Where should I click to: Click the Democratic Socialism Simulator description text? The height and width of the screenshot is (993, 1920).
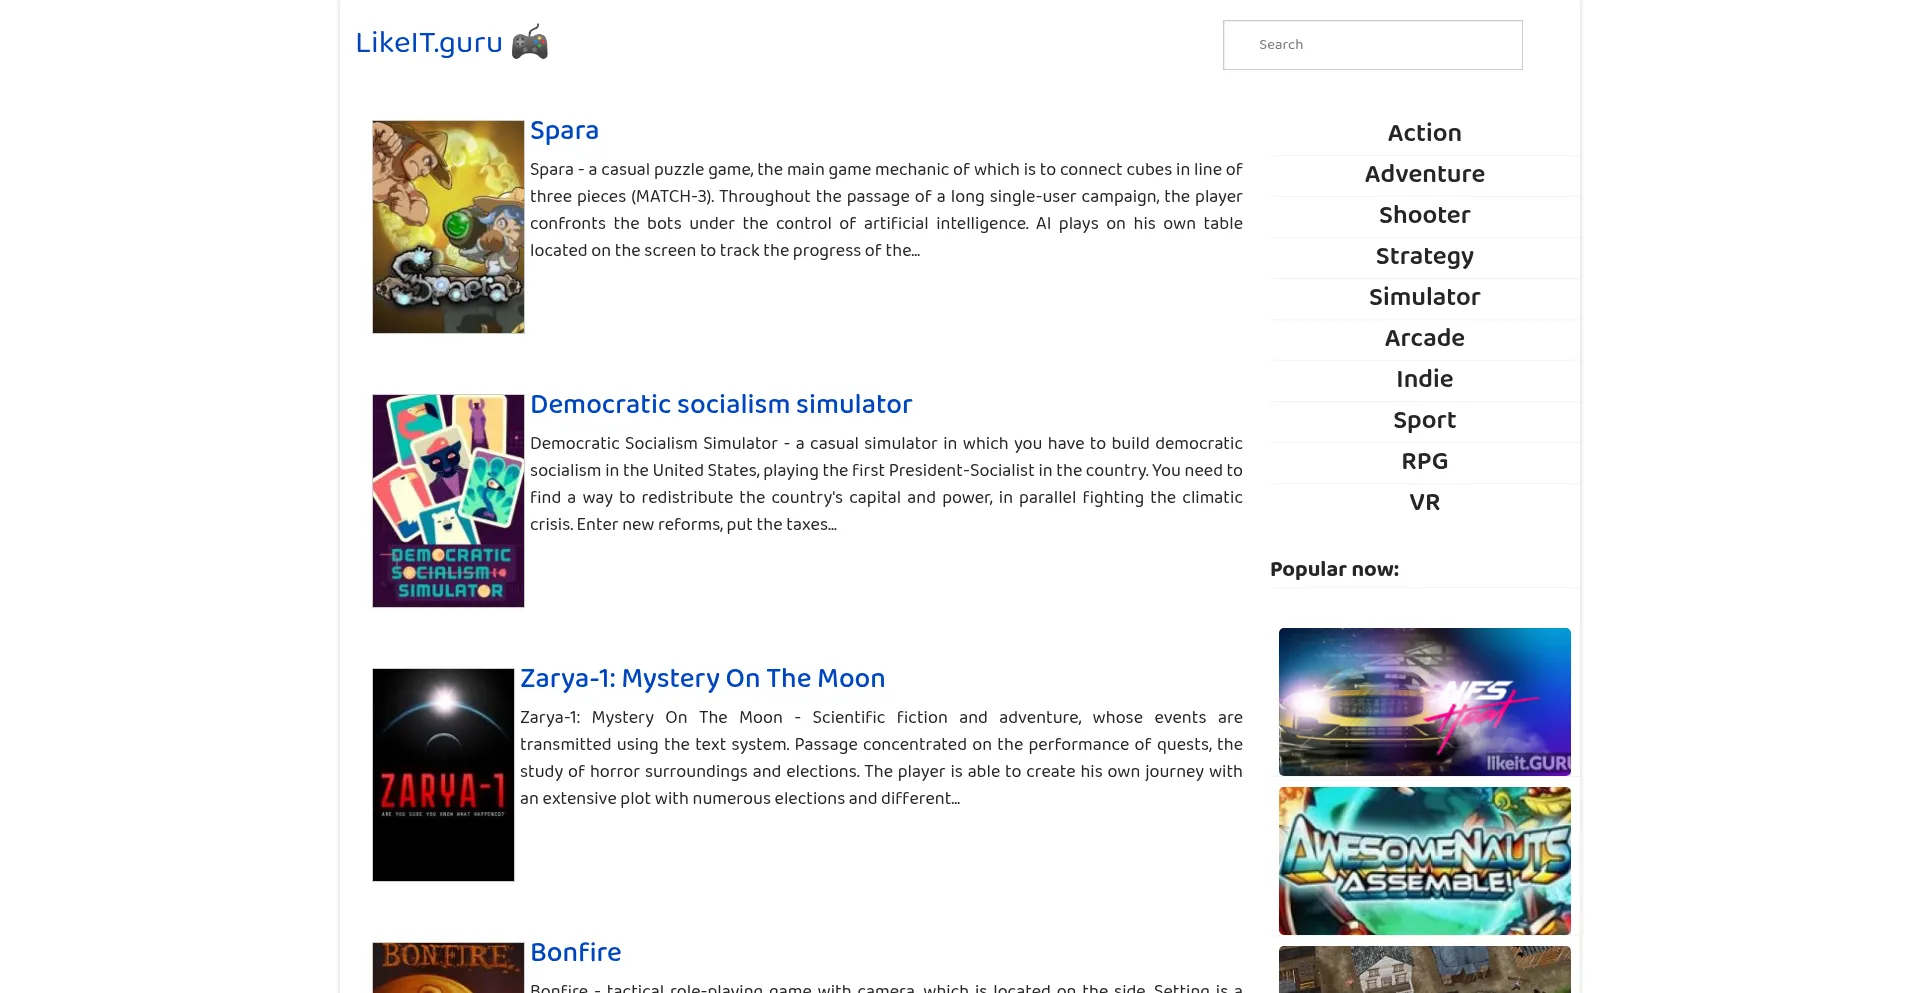[x=886, y=484]
